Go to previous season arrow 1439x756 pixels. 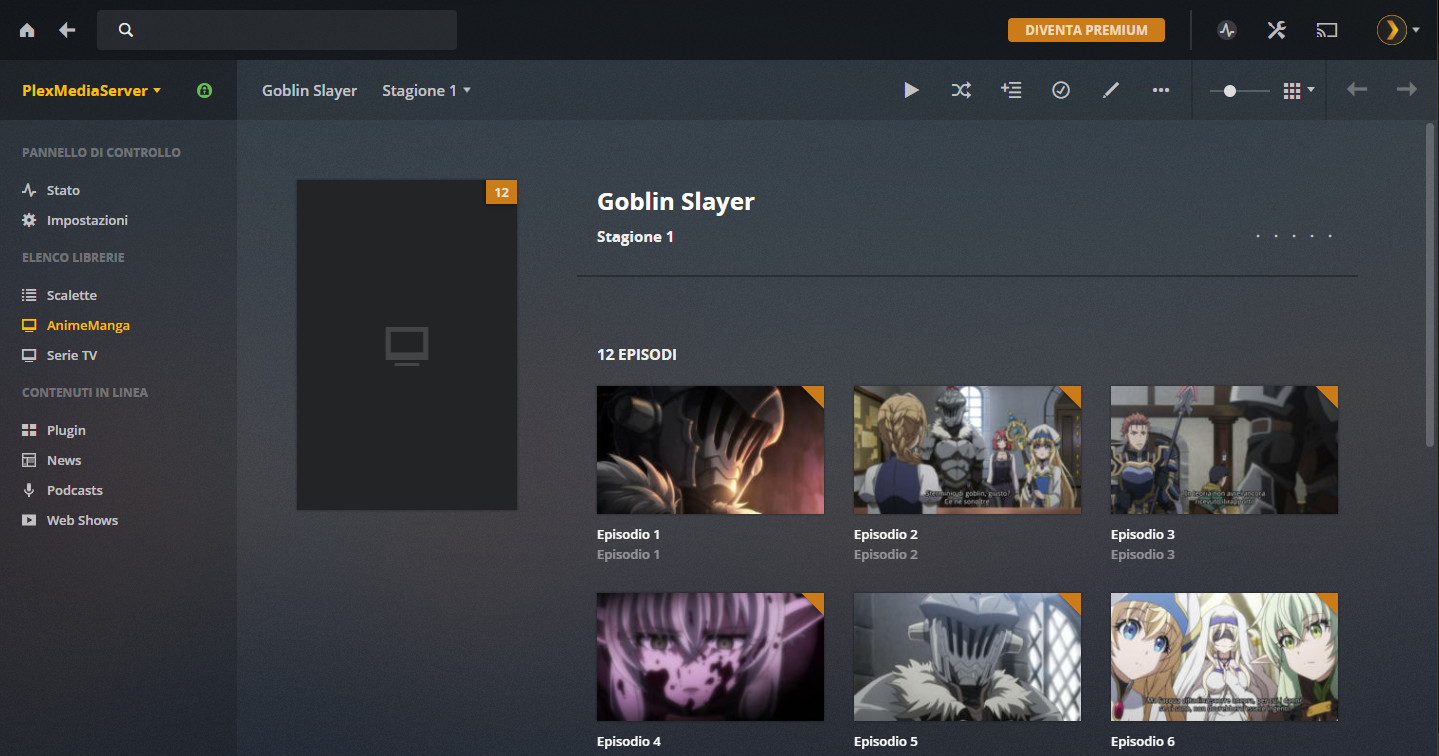pos(1357,90)
